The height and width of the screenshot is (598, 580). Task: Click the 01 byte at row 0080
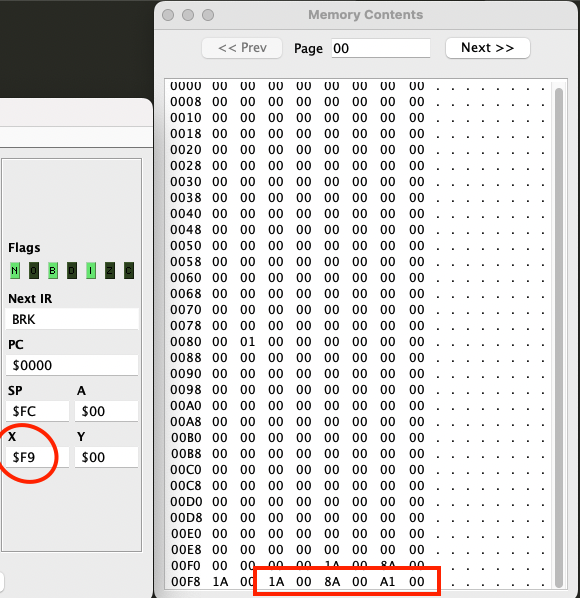point(247,342)
